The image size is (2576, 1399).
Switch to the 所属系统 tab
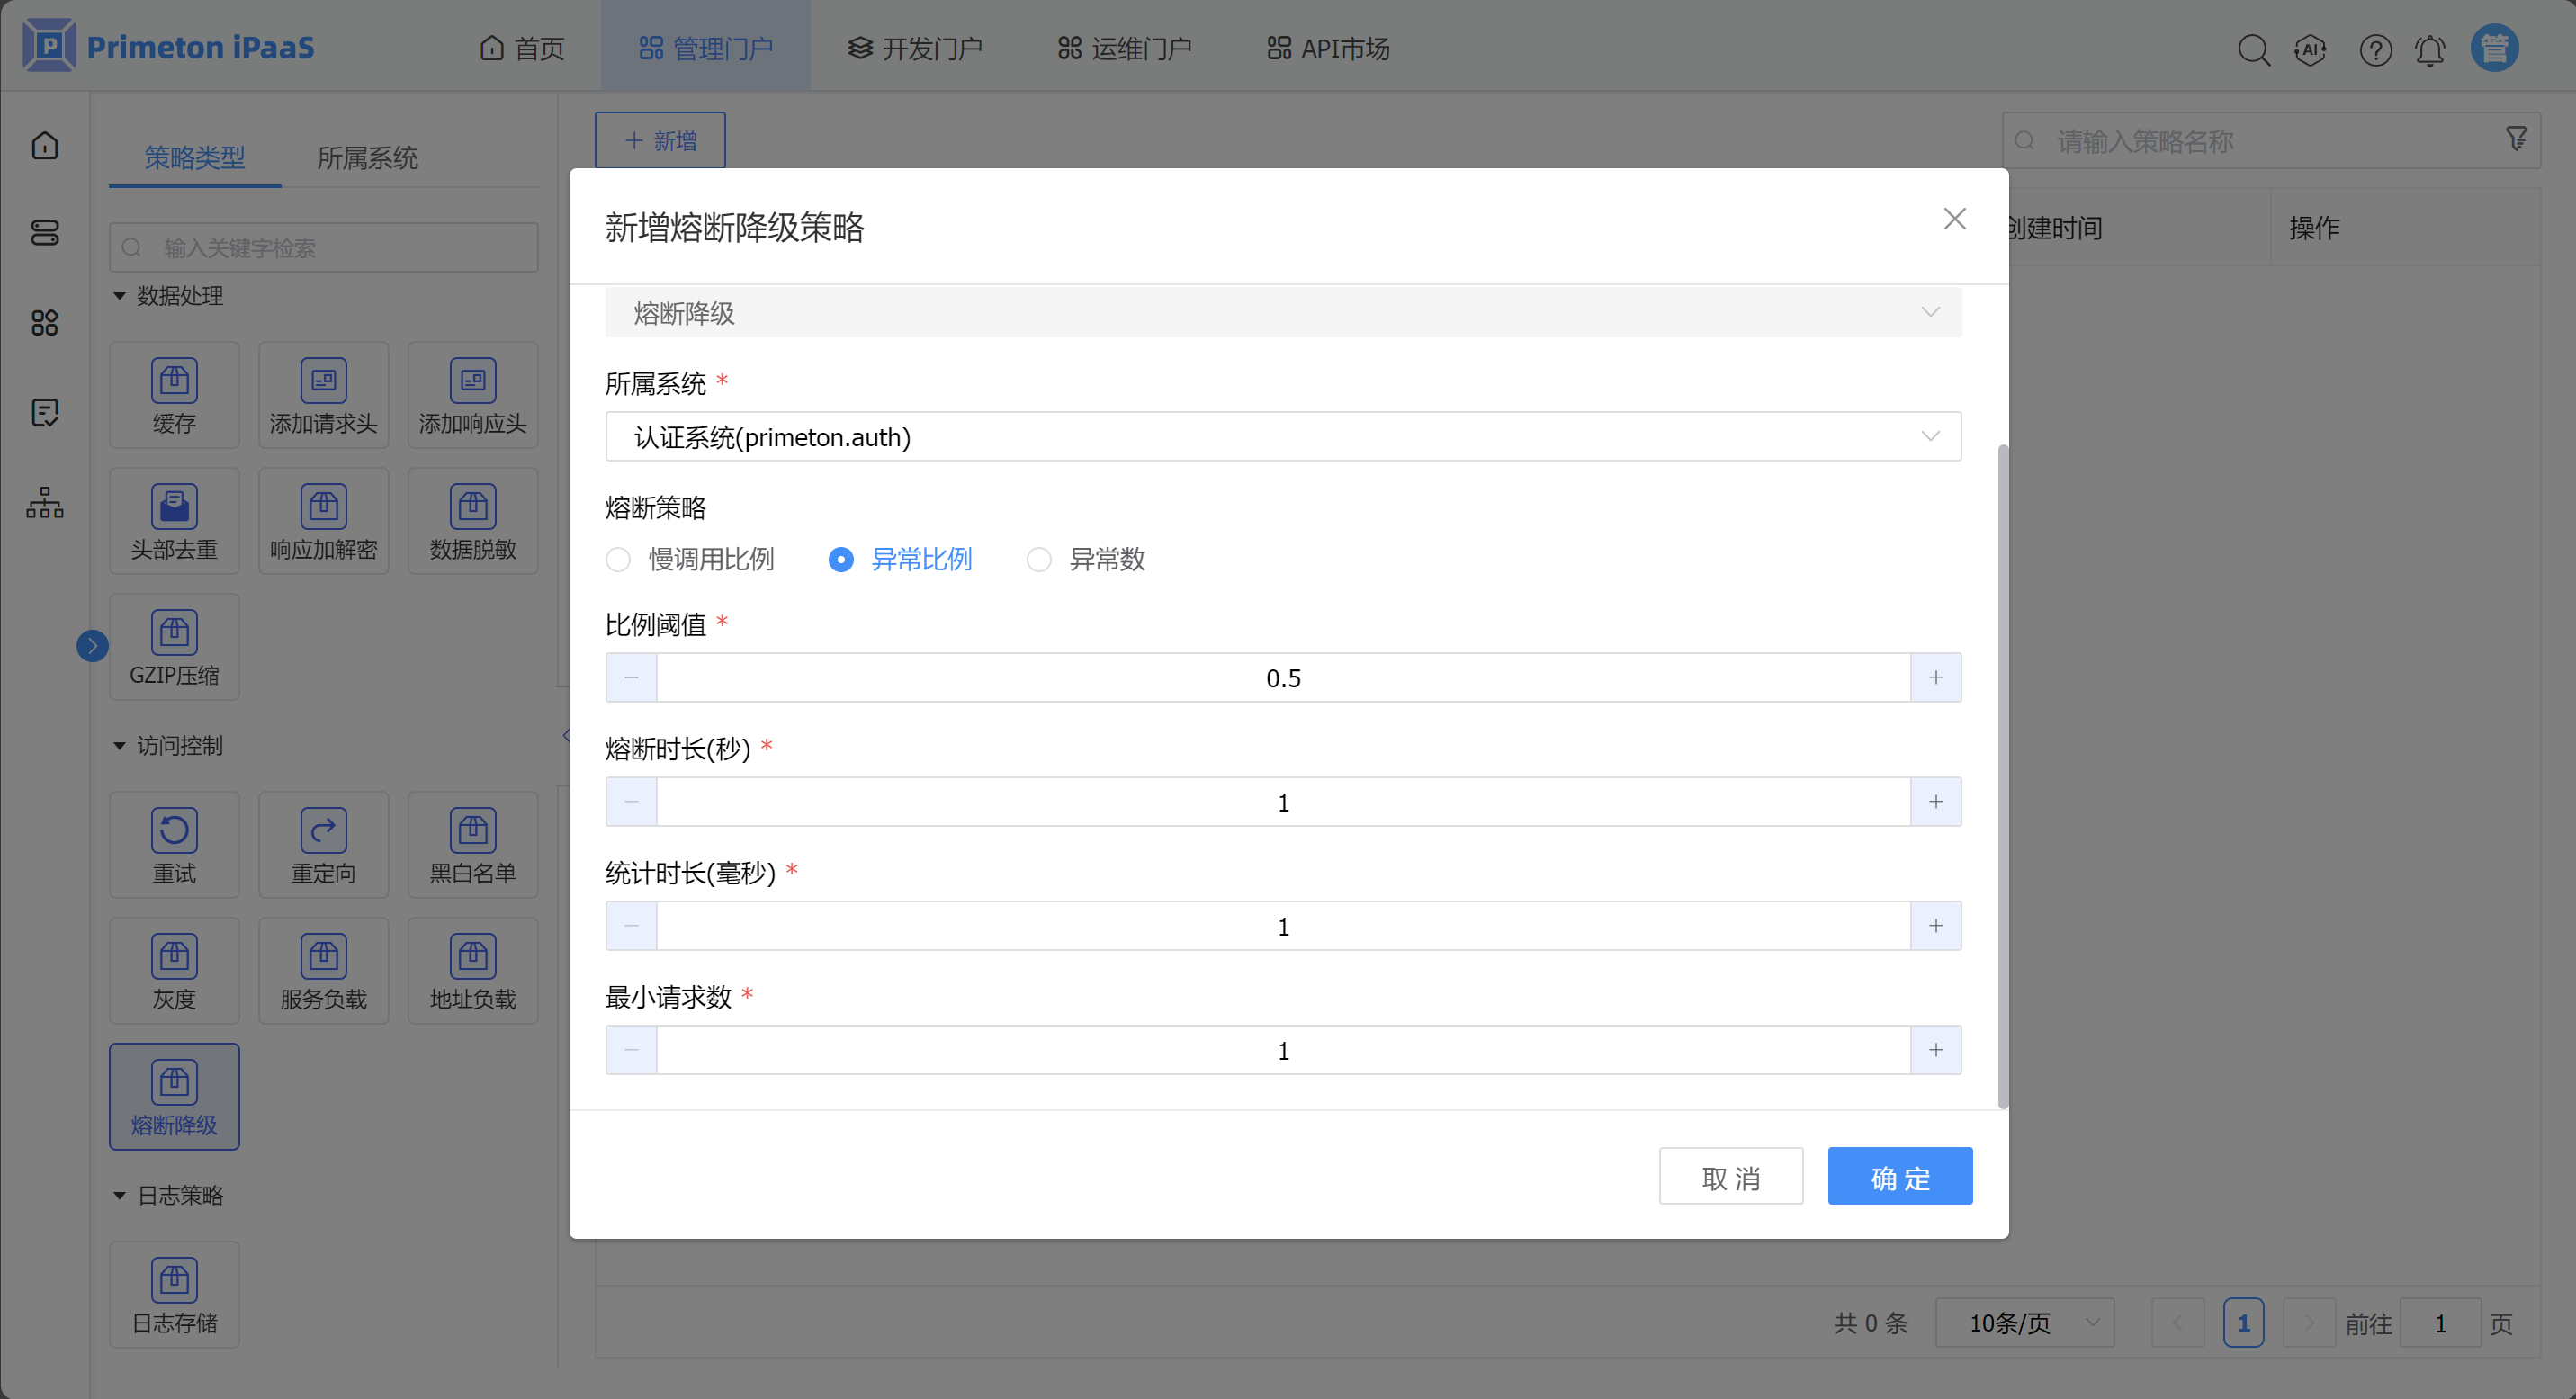[x=367, y=158]
